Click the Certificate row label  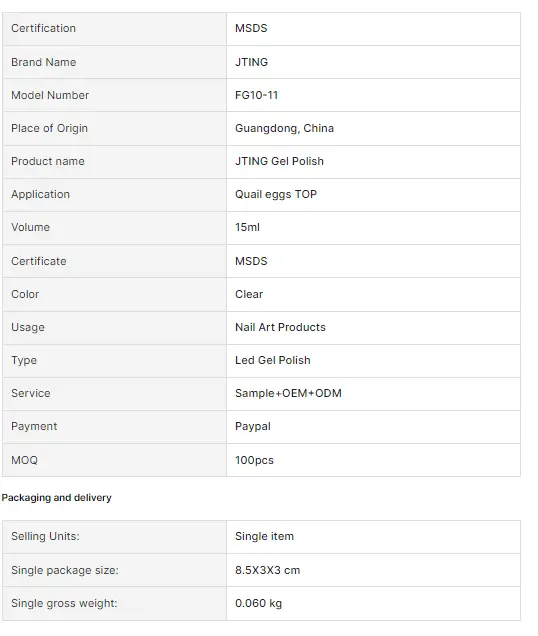(x=39, y=261)
